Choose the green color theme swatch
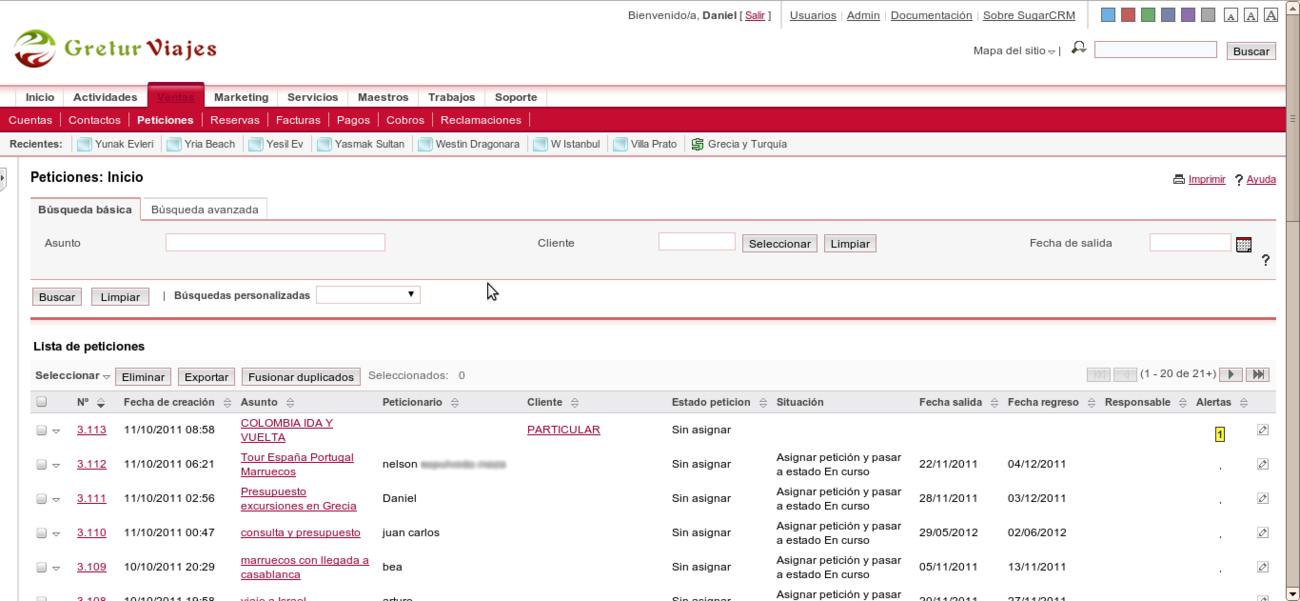 point(1148,15)
